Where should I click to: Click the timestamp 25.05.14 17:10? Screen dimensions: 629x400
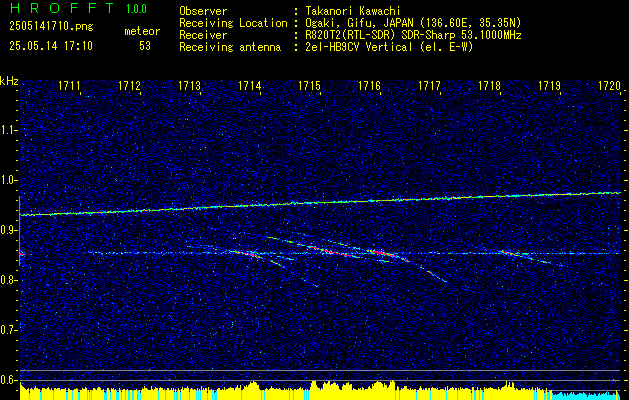coord(51,46)
